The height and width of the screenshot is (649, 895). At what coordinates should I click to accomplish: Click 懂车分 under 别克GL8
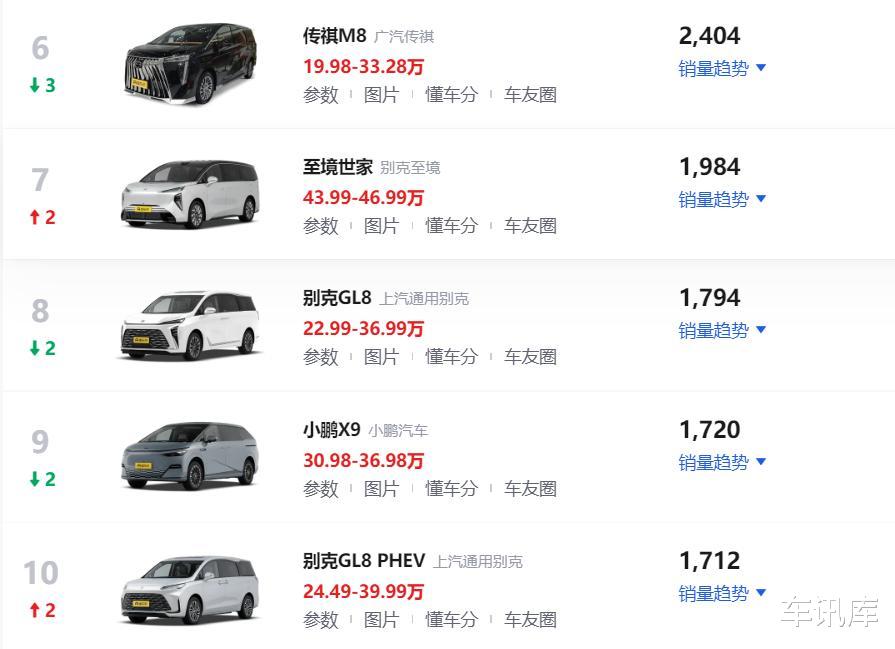452,357
